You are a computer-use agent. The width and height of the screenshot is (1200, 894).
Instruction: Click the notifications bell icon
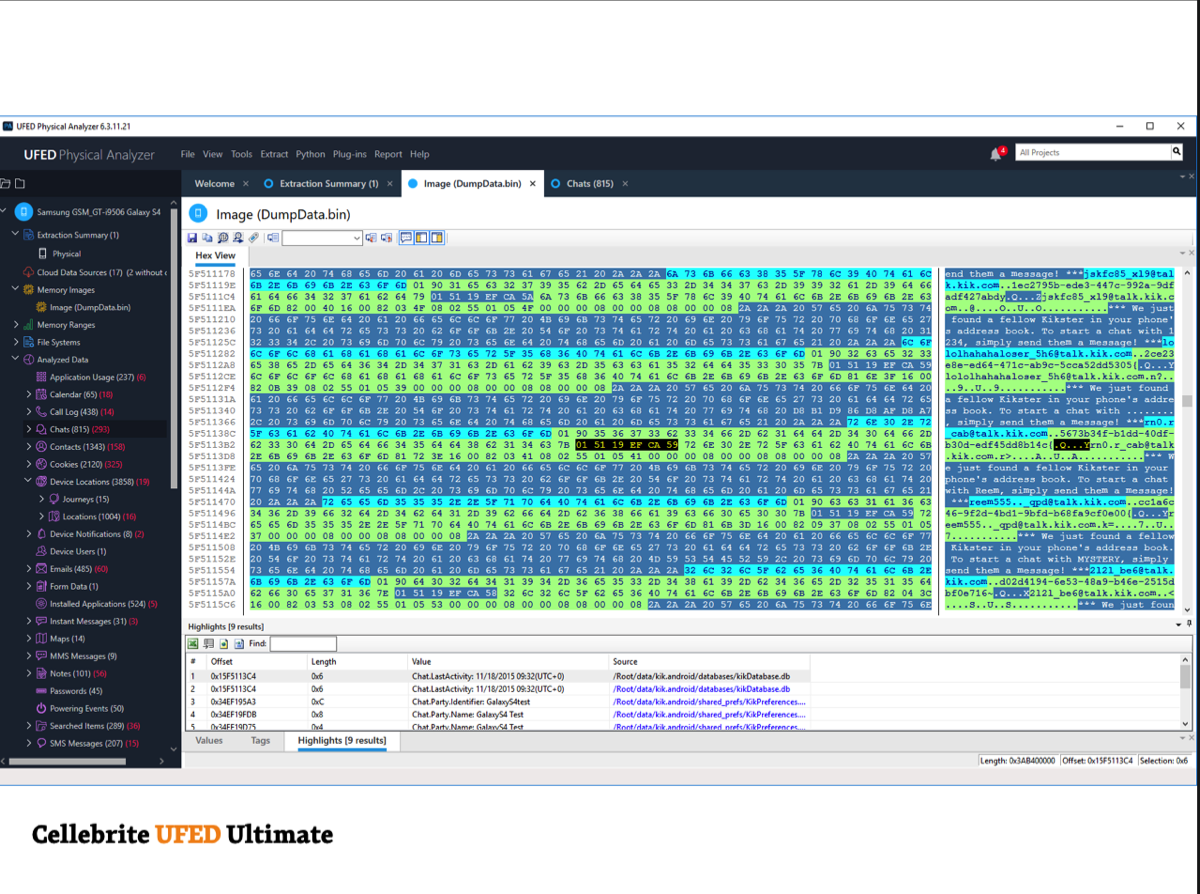tap(995, 153)
